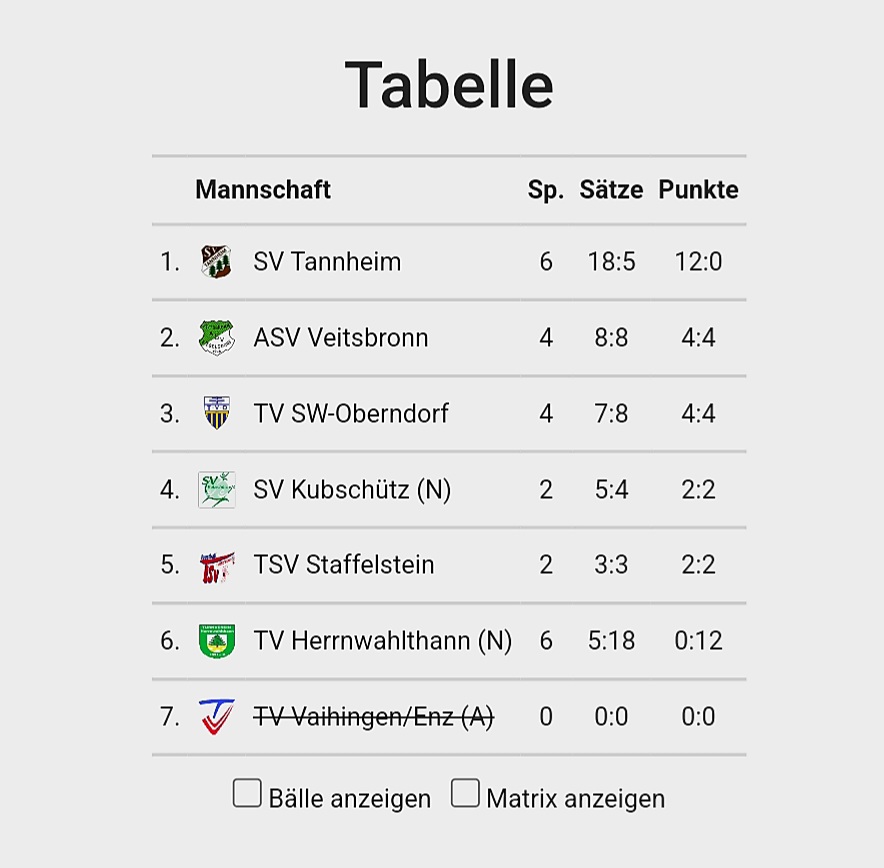Open the ASV Veitsbronn team page
Screen dimensions: 884x868
click(340, 338)
